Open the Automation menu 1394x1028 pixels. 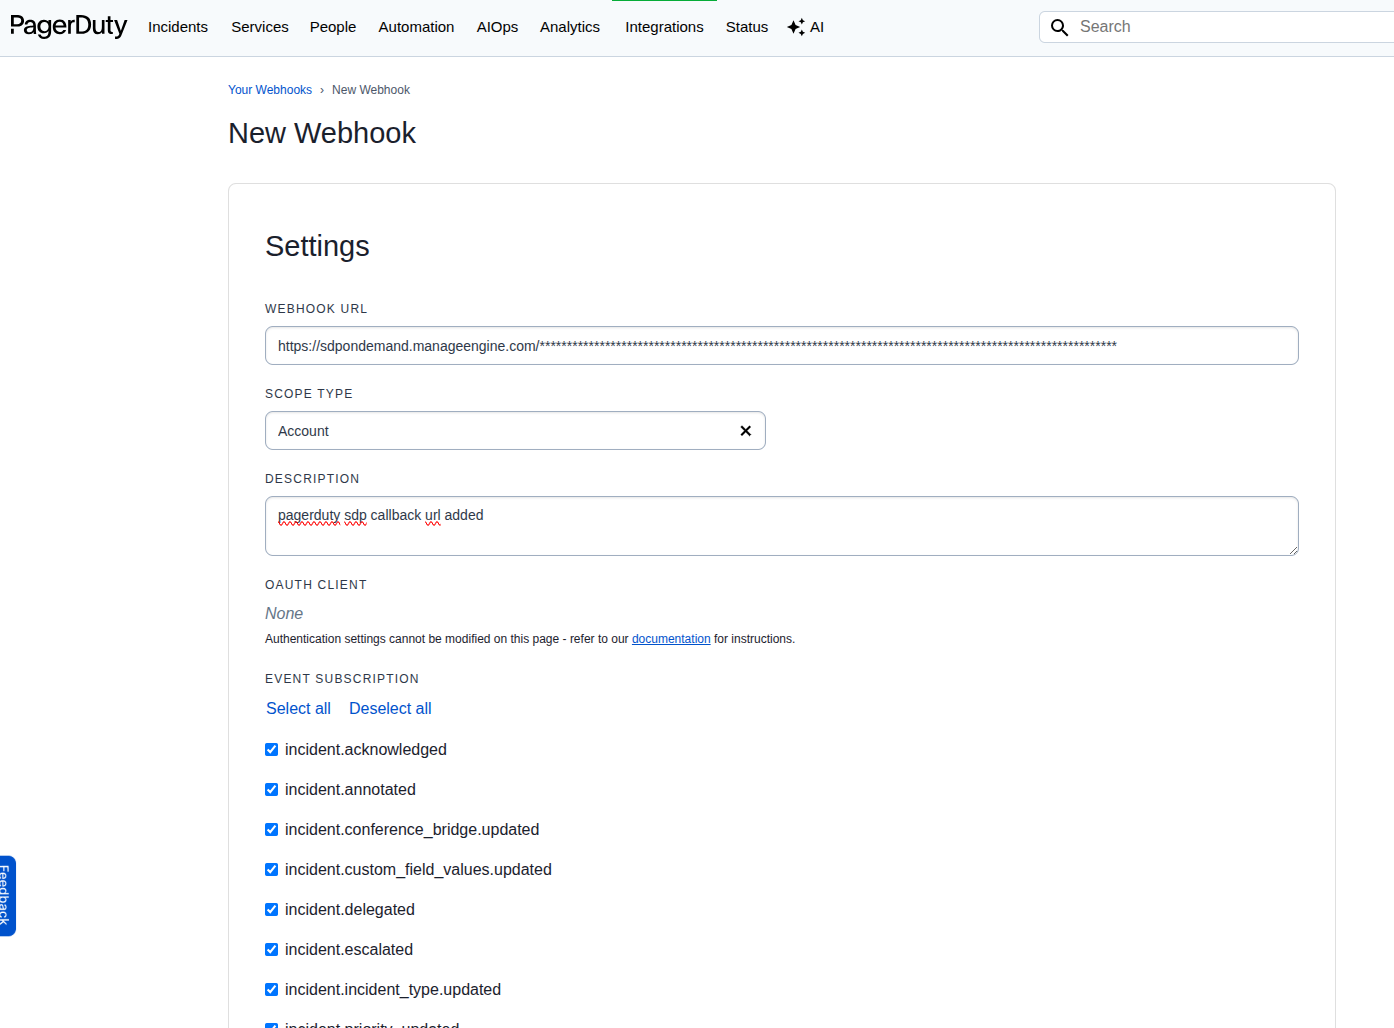(x=416, y=27)
